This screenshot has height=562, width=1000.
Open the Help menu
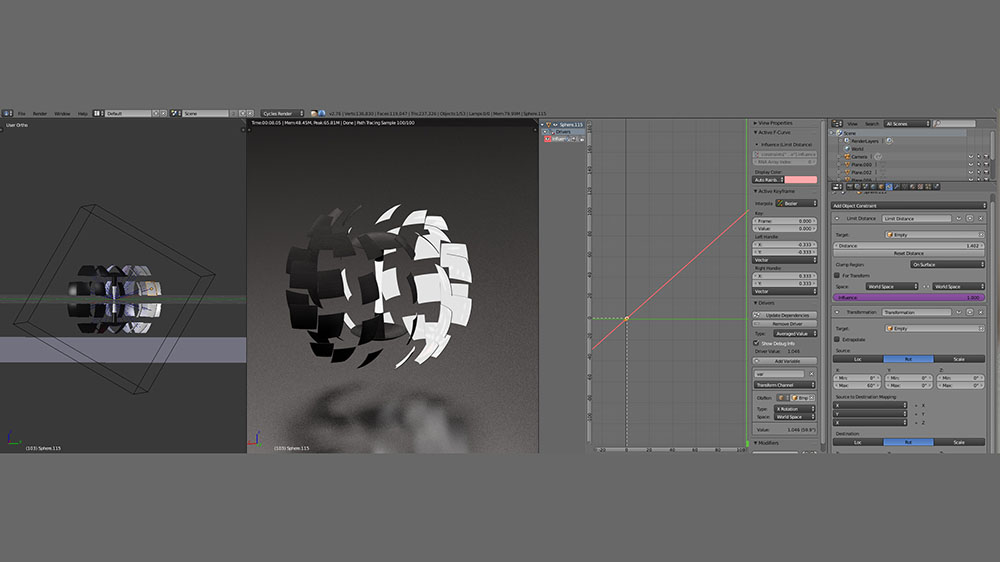click(x=82, y=114)
